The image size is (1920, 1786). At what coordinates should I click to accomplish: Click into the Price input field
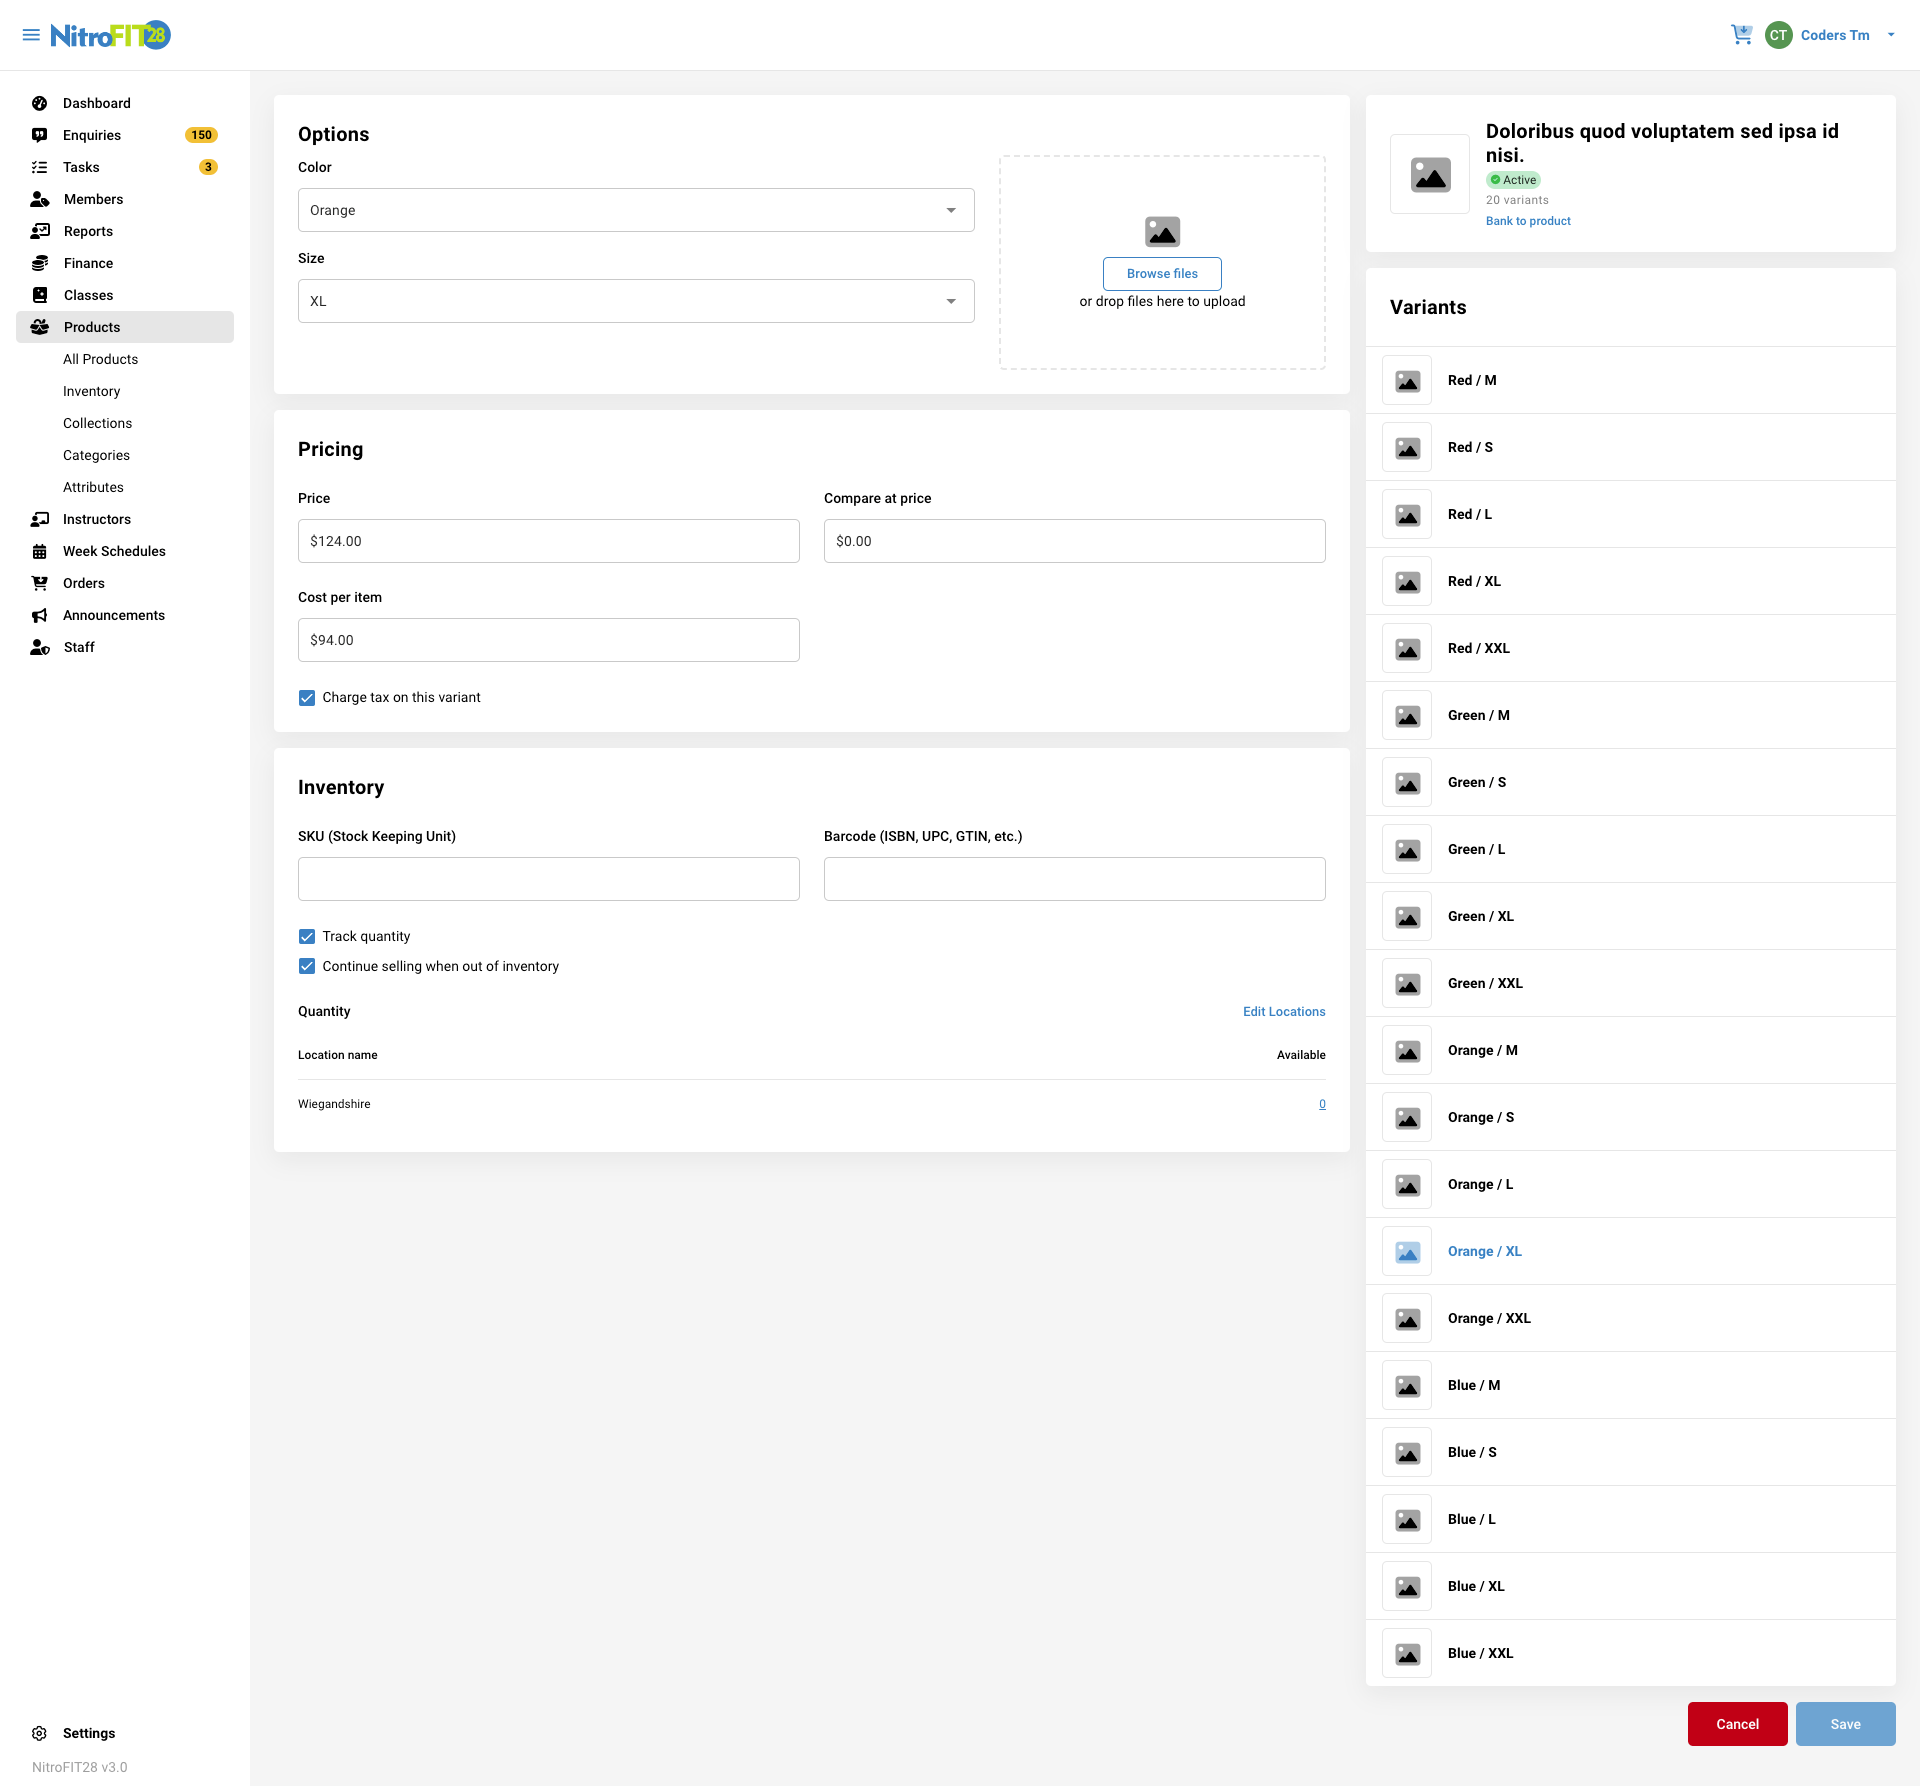coord(549,541)
